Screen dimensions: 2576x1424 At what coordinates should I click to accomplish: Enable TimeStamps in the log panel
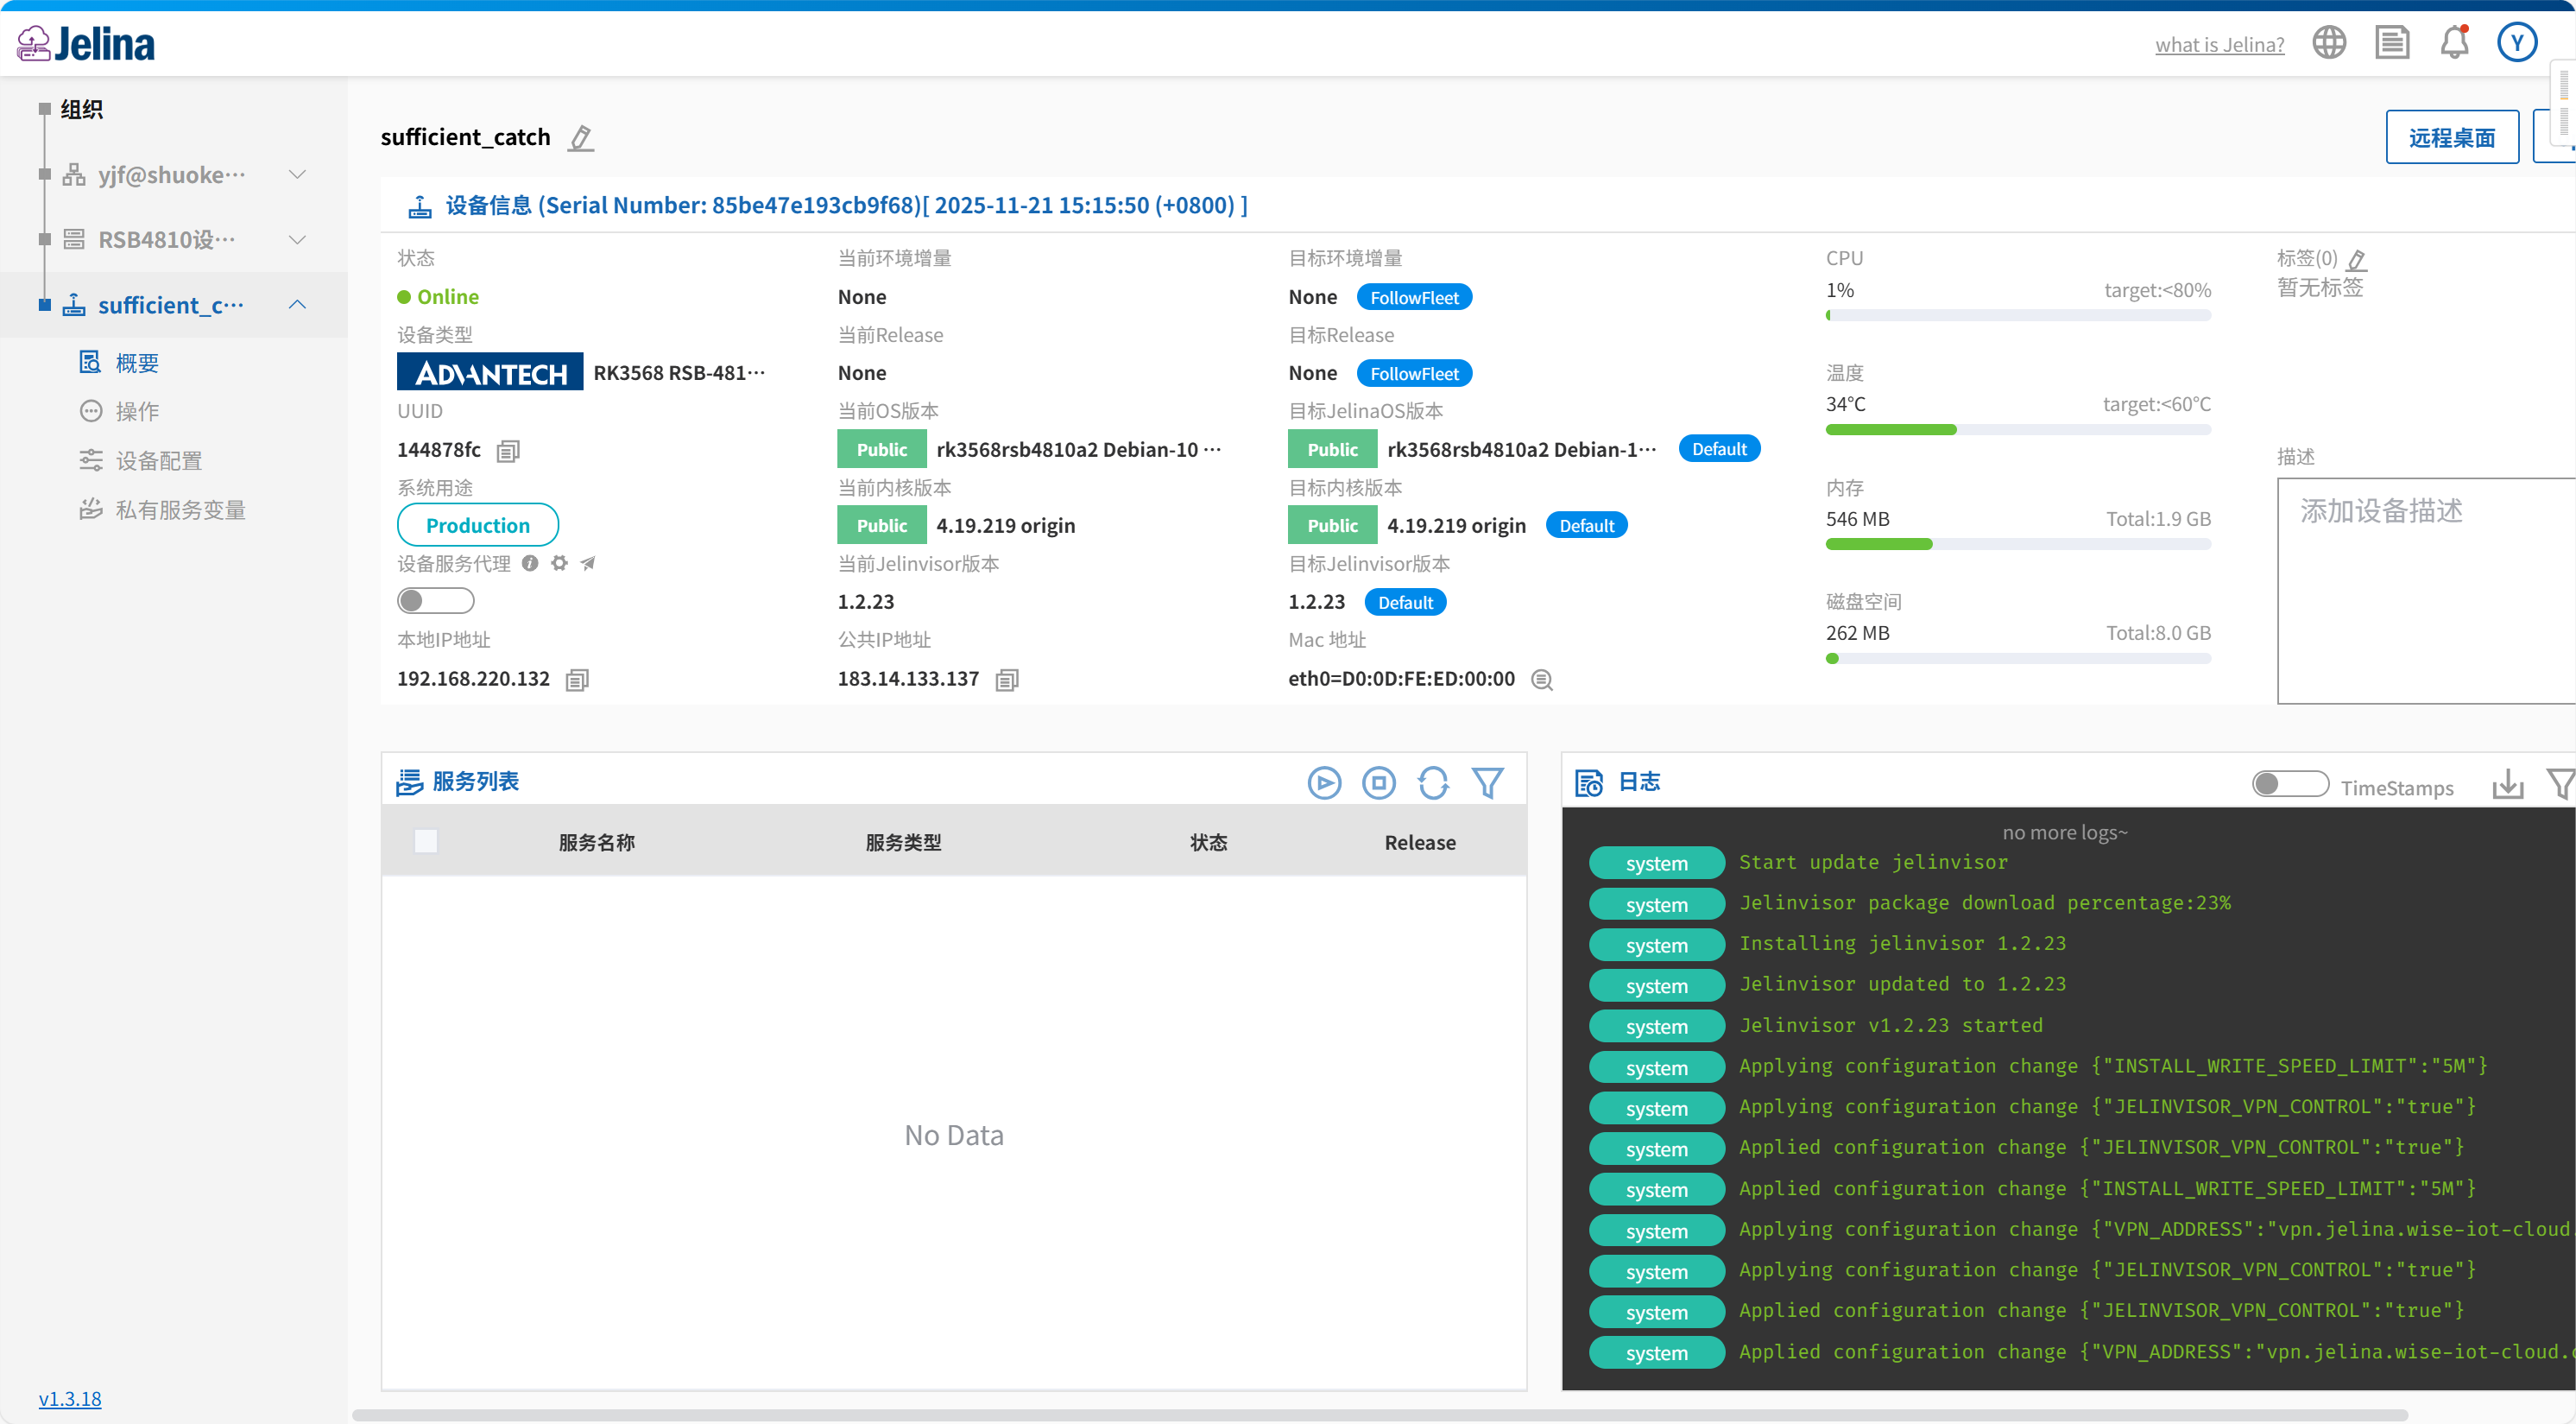[x=2289, y=785]
